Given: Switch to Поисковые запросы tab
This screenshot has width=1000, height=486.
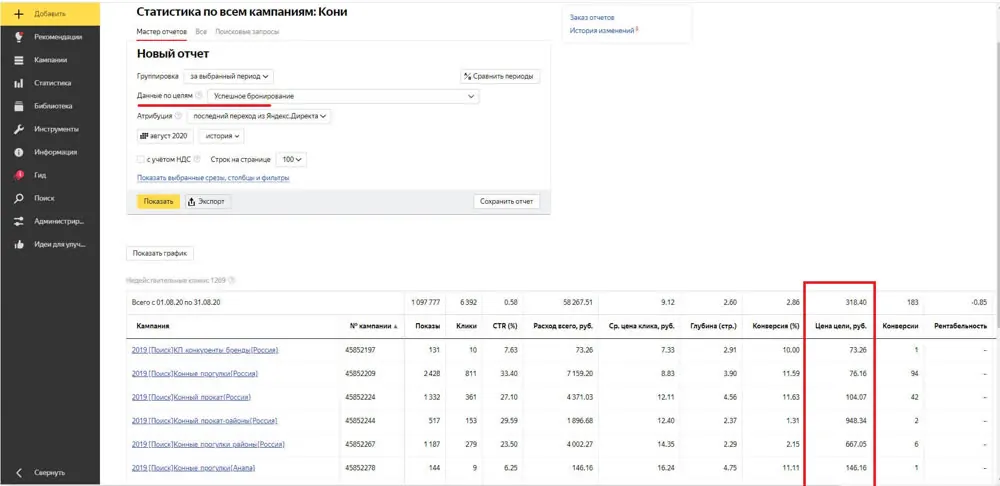Looking at the screenshot, I should (247, 31).
